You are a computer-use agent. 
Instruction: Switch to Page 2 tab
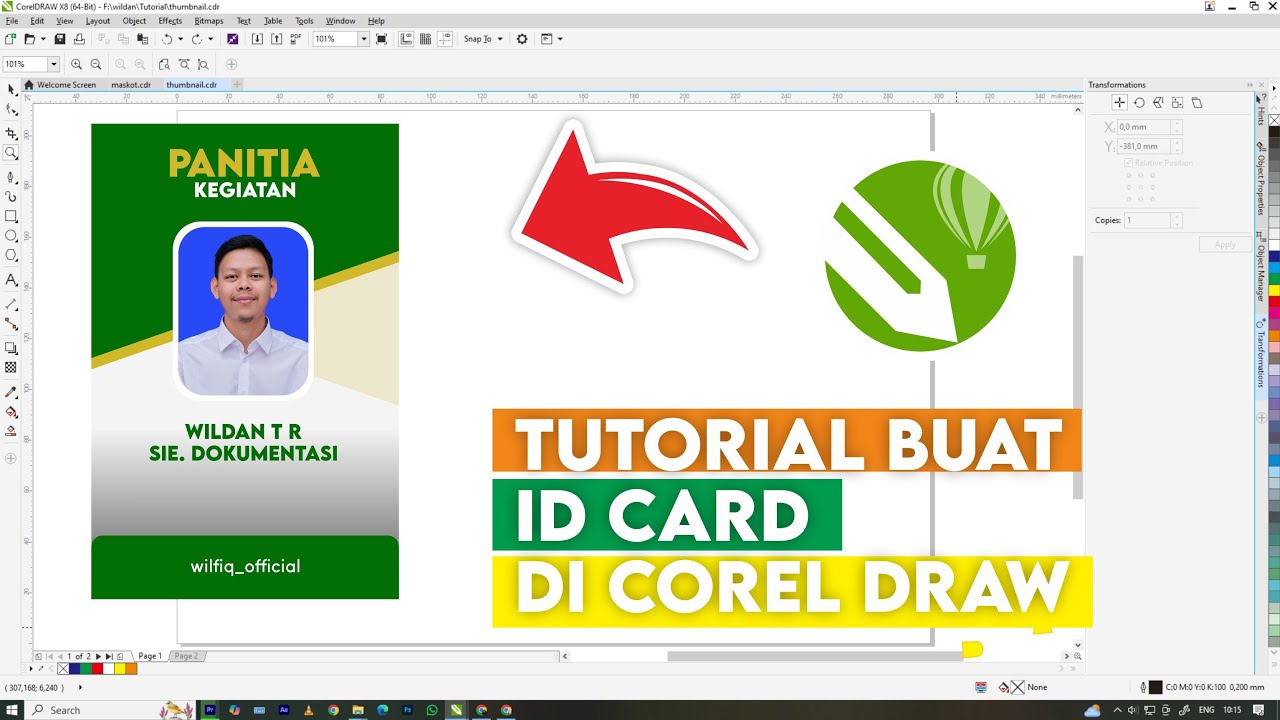[186, 656]
